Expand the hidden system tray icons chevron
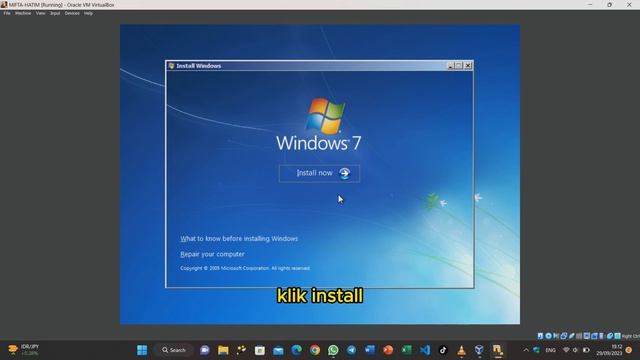Screen dimensions: 640x360 (x=526, y=350)
